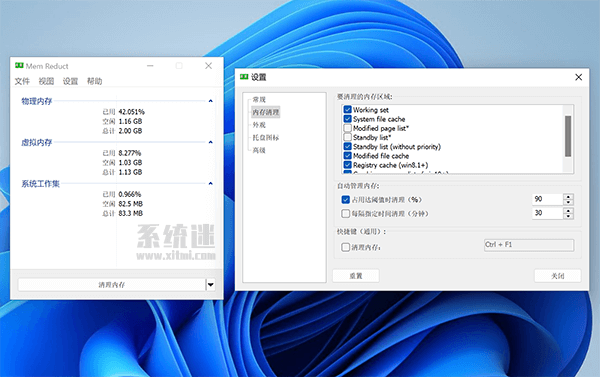Click the Ctrl + F1 hotkey field
This screenshot has width=600, height=377.
(x=529, y=245)
